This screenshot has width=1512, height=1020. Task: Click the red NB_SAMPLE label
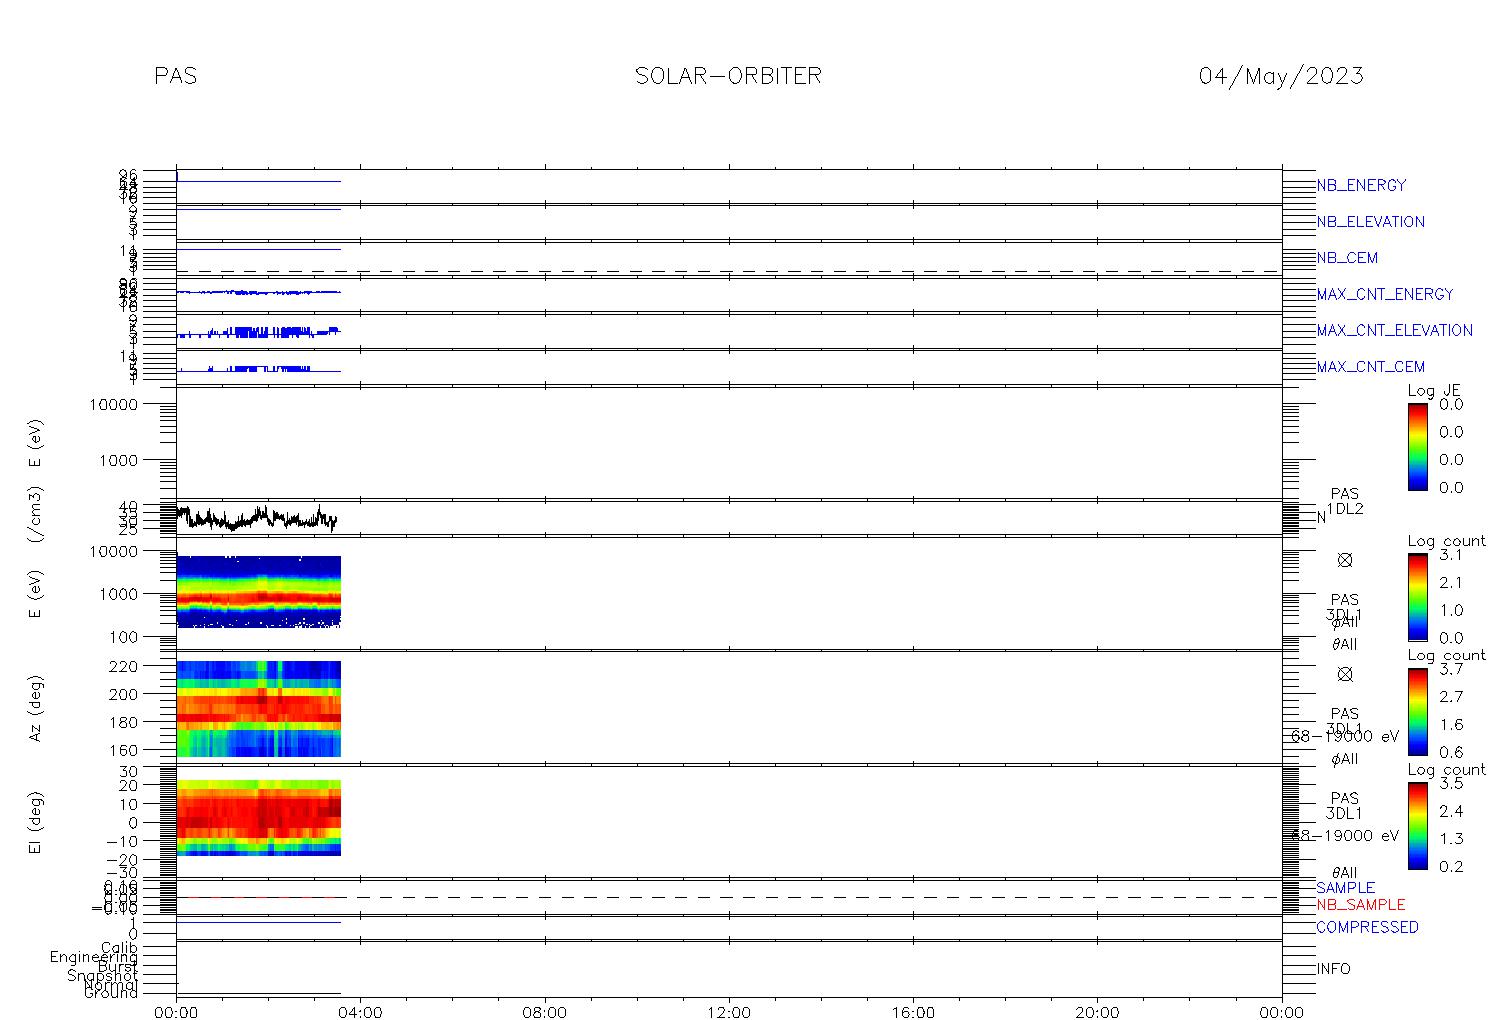(x=1360, y=905)
